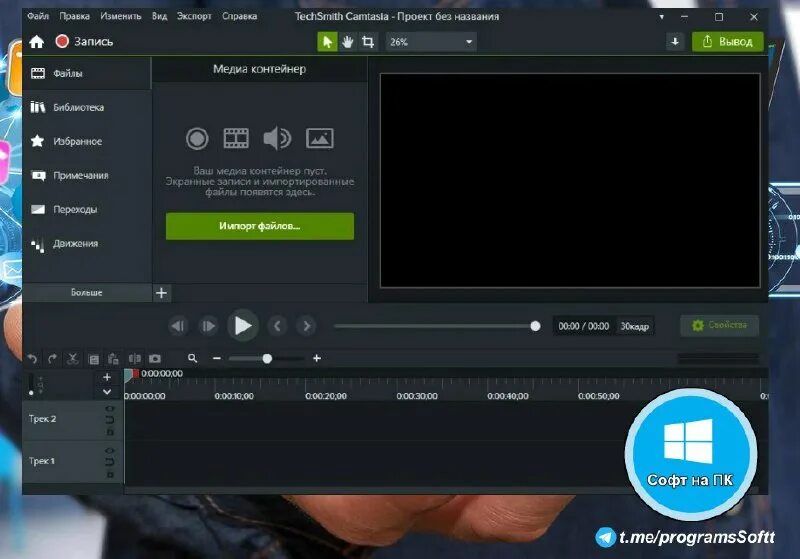
Task: Click the Импорт файлов button
Action: [x=260, y=226]
